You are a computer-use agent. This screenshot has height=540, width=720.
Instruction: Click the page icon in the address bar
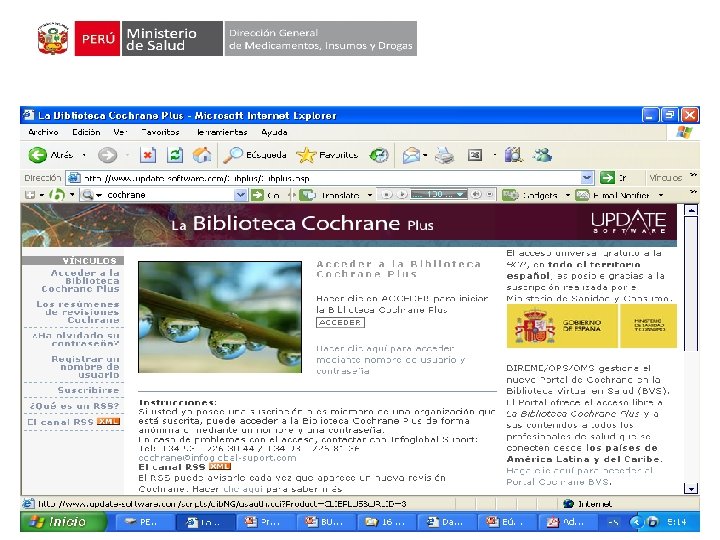[74, 178]
